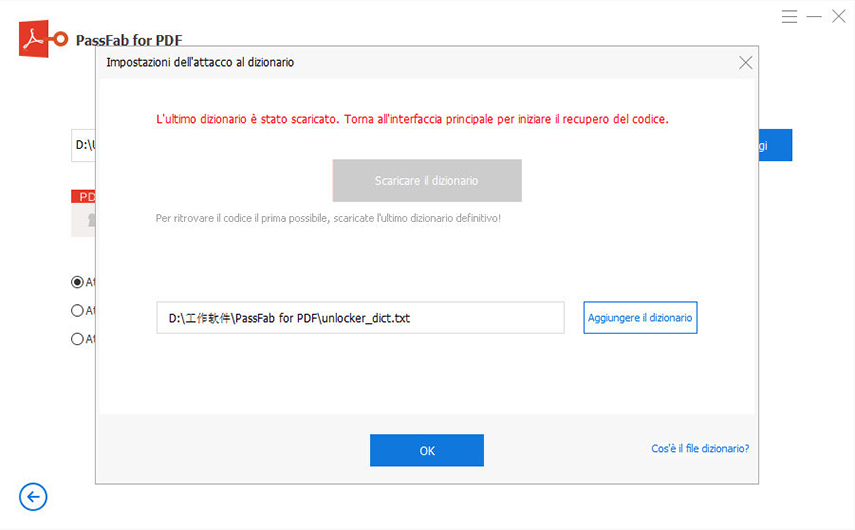Open the "Cos'è il file dizionario?" link

coord(700,449)
